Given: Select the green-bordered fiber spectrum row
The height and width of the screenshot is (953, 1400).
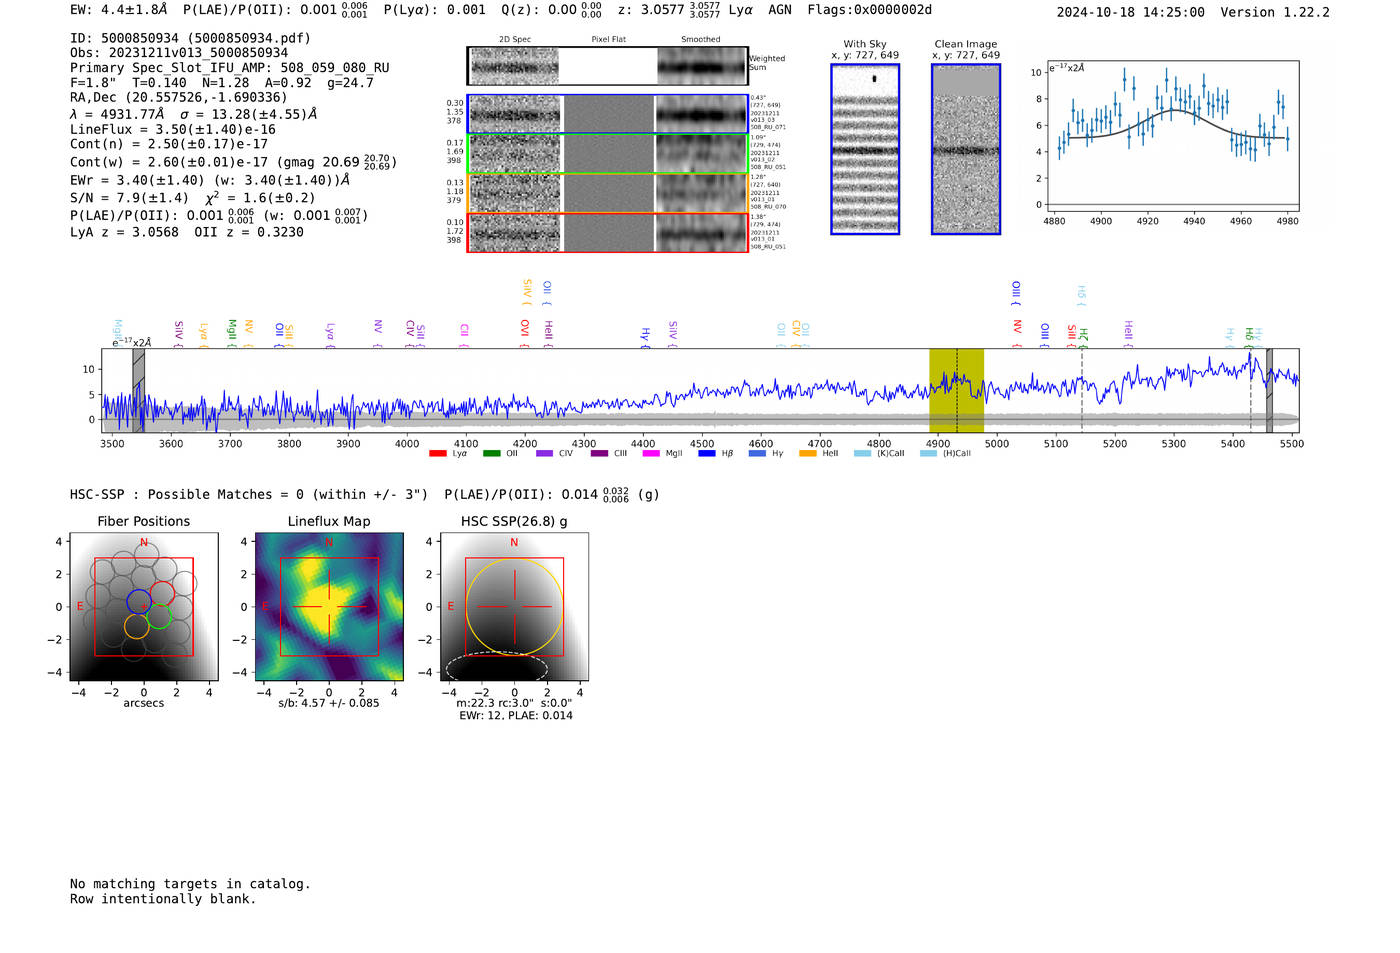Looking at the screenshot, I should tap(608, 154).
